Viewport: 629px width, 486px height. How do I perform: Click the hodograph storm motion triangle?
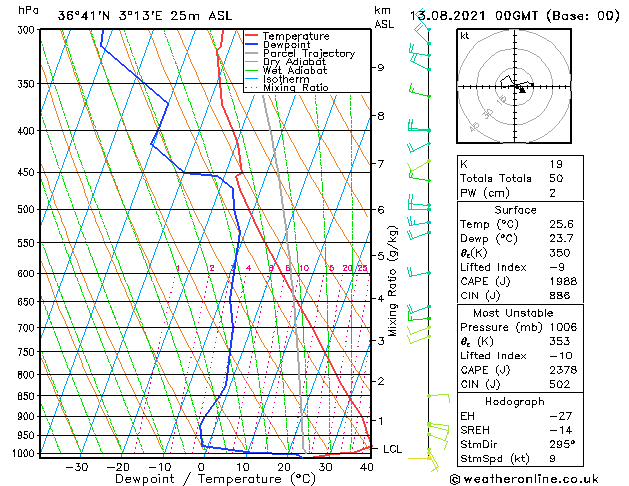522,90
